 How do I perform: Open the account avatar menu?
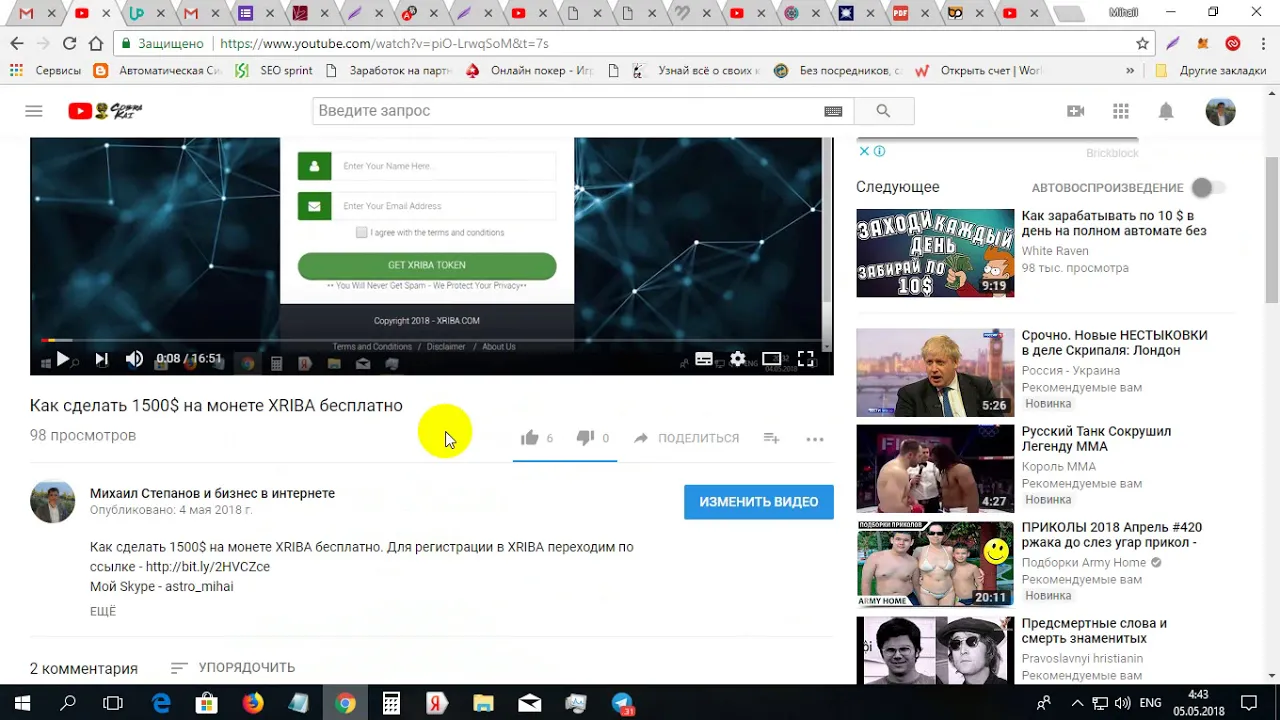coord(1221,111)
